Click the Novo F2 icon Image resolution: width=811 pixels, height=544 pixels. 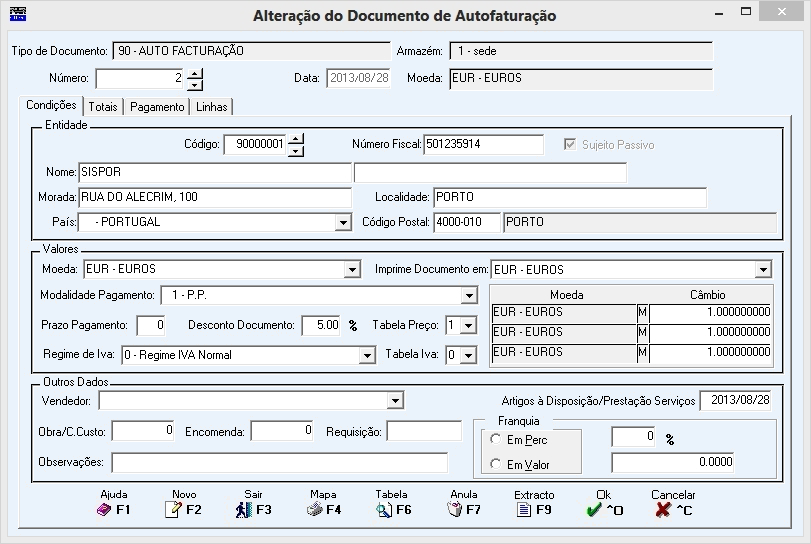(173, 510)
